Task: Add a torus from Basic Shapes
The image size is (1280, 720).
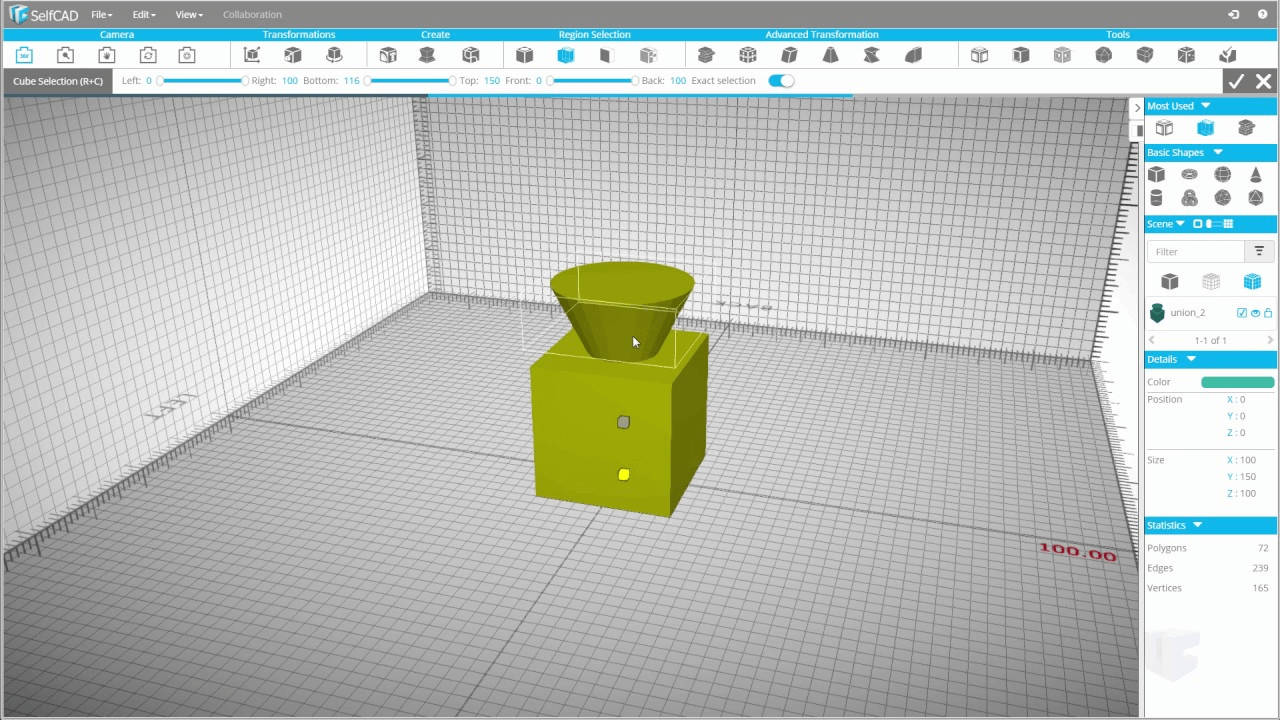Action: 1189,174
